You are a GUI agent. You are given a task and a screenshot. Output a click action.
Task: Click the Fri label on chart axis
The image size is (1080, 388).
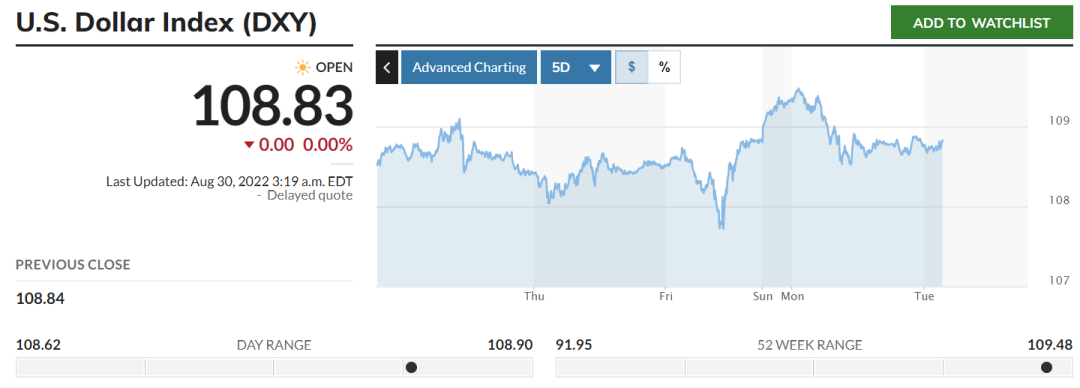665,296
